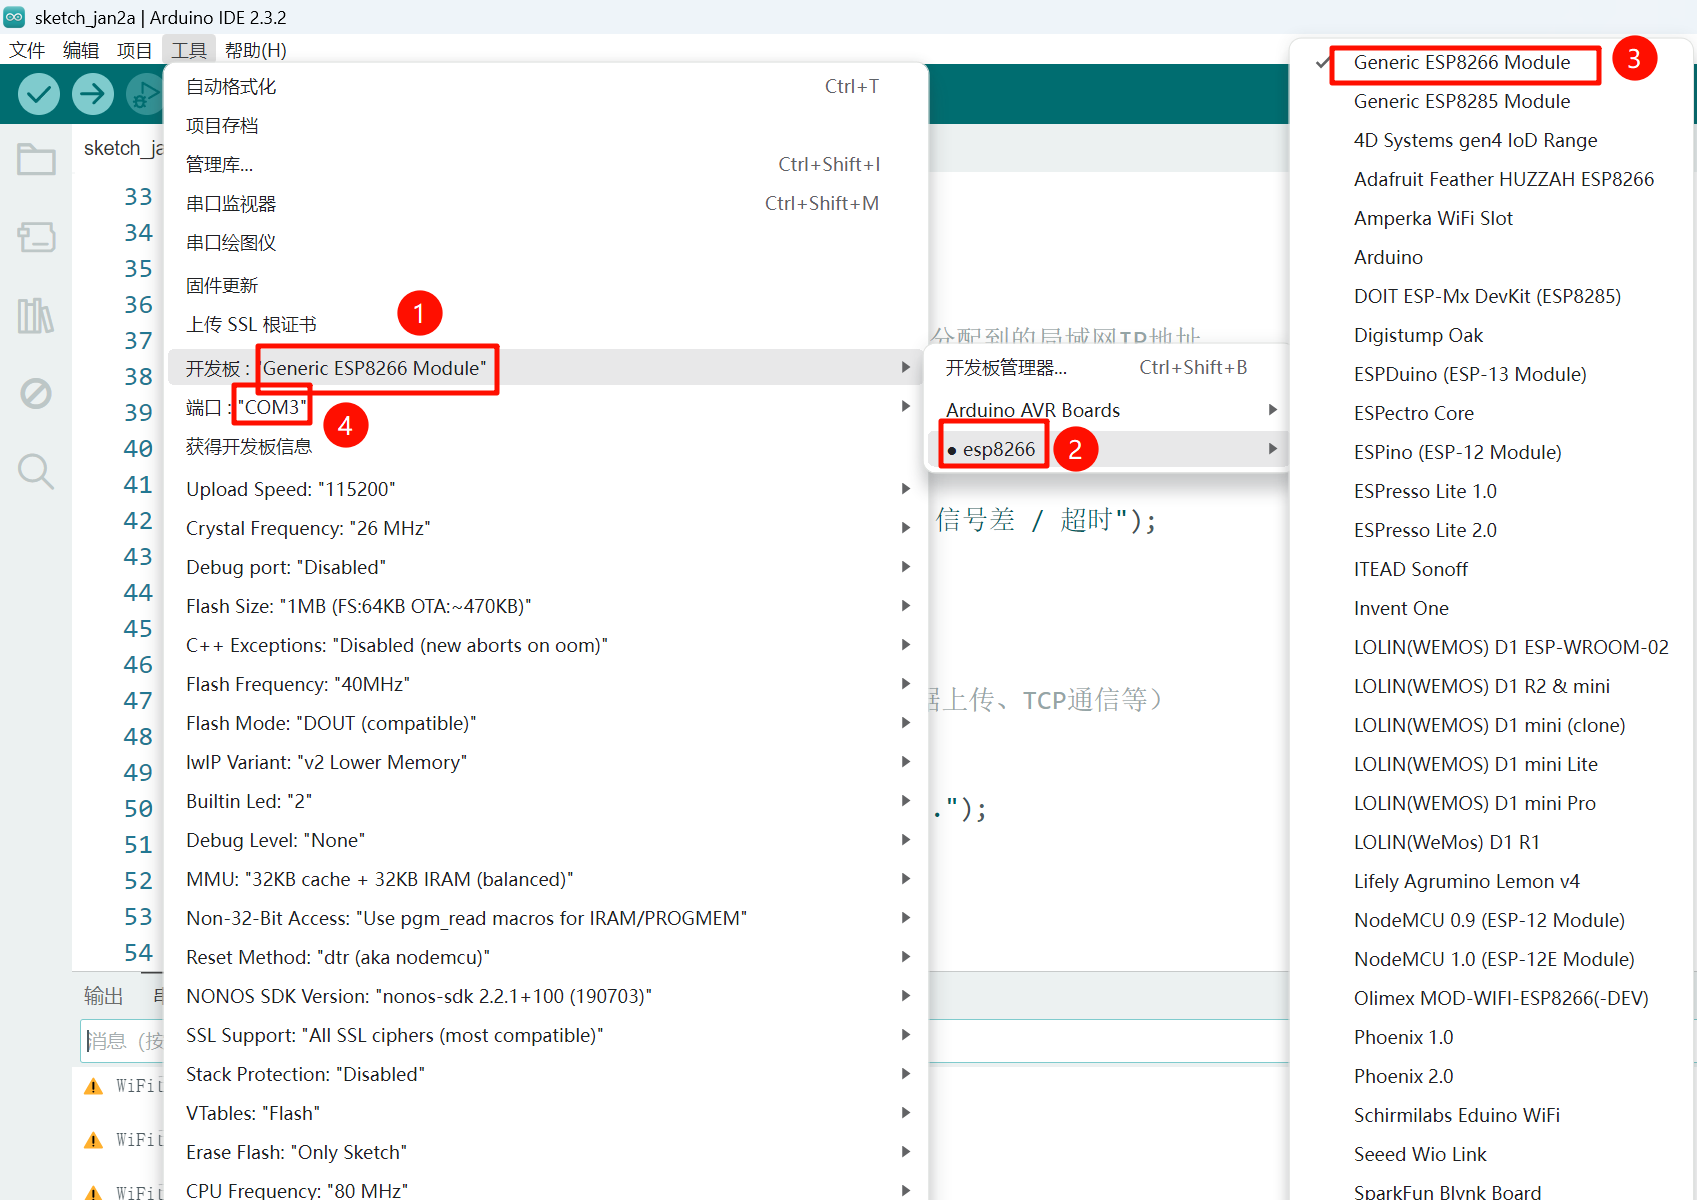Screen dimensions: 1697x1200
Task: Click the Verify checkmark toolbar button
Action: point(39,94)
